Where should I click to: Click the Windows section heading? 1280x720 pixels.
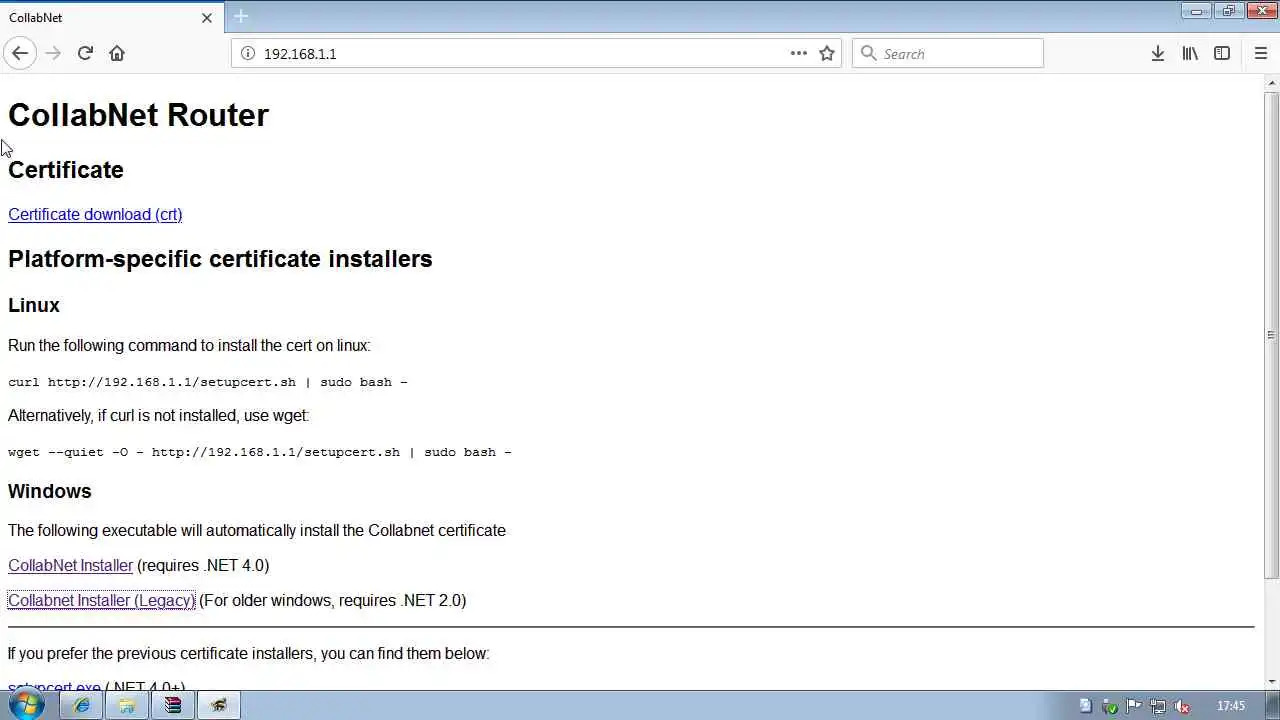coord(50,491)
